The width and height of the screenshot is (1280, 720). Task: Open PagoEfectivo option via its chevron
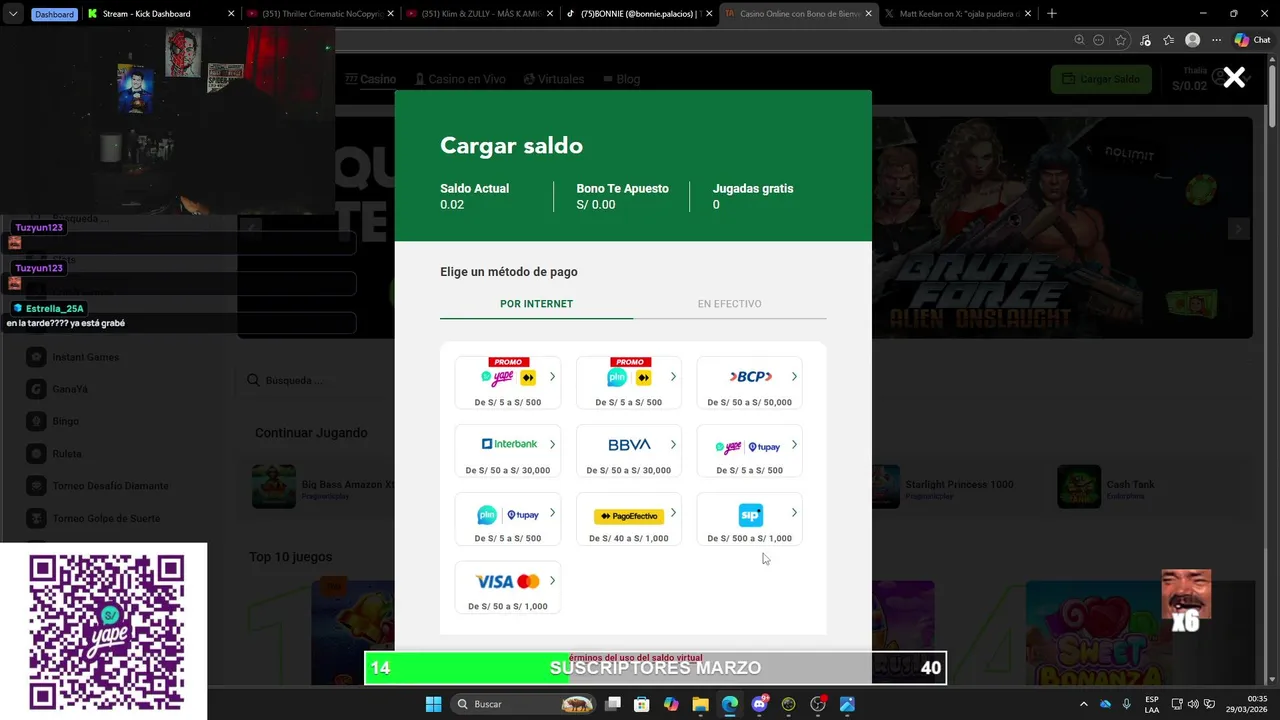[673, 513]
